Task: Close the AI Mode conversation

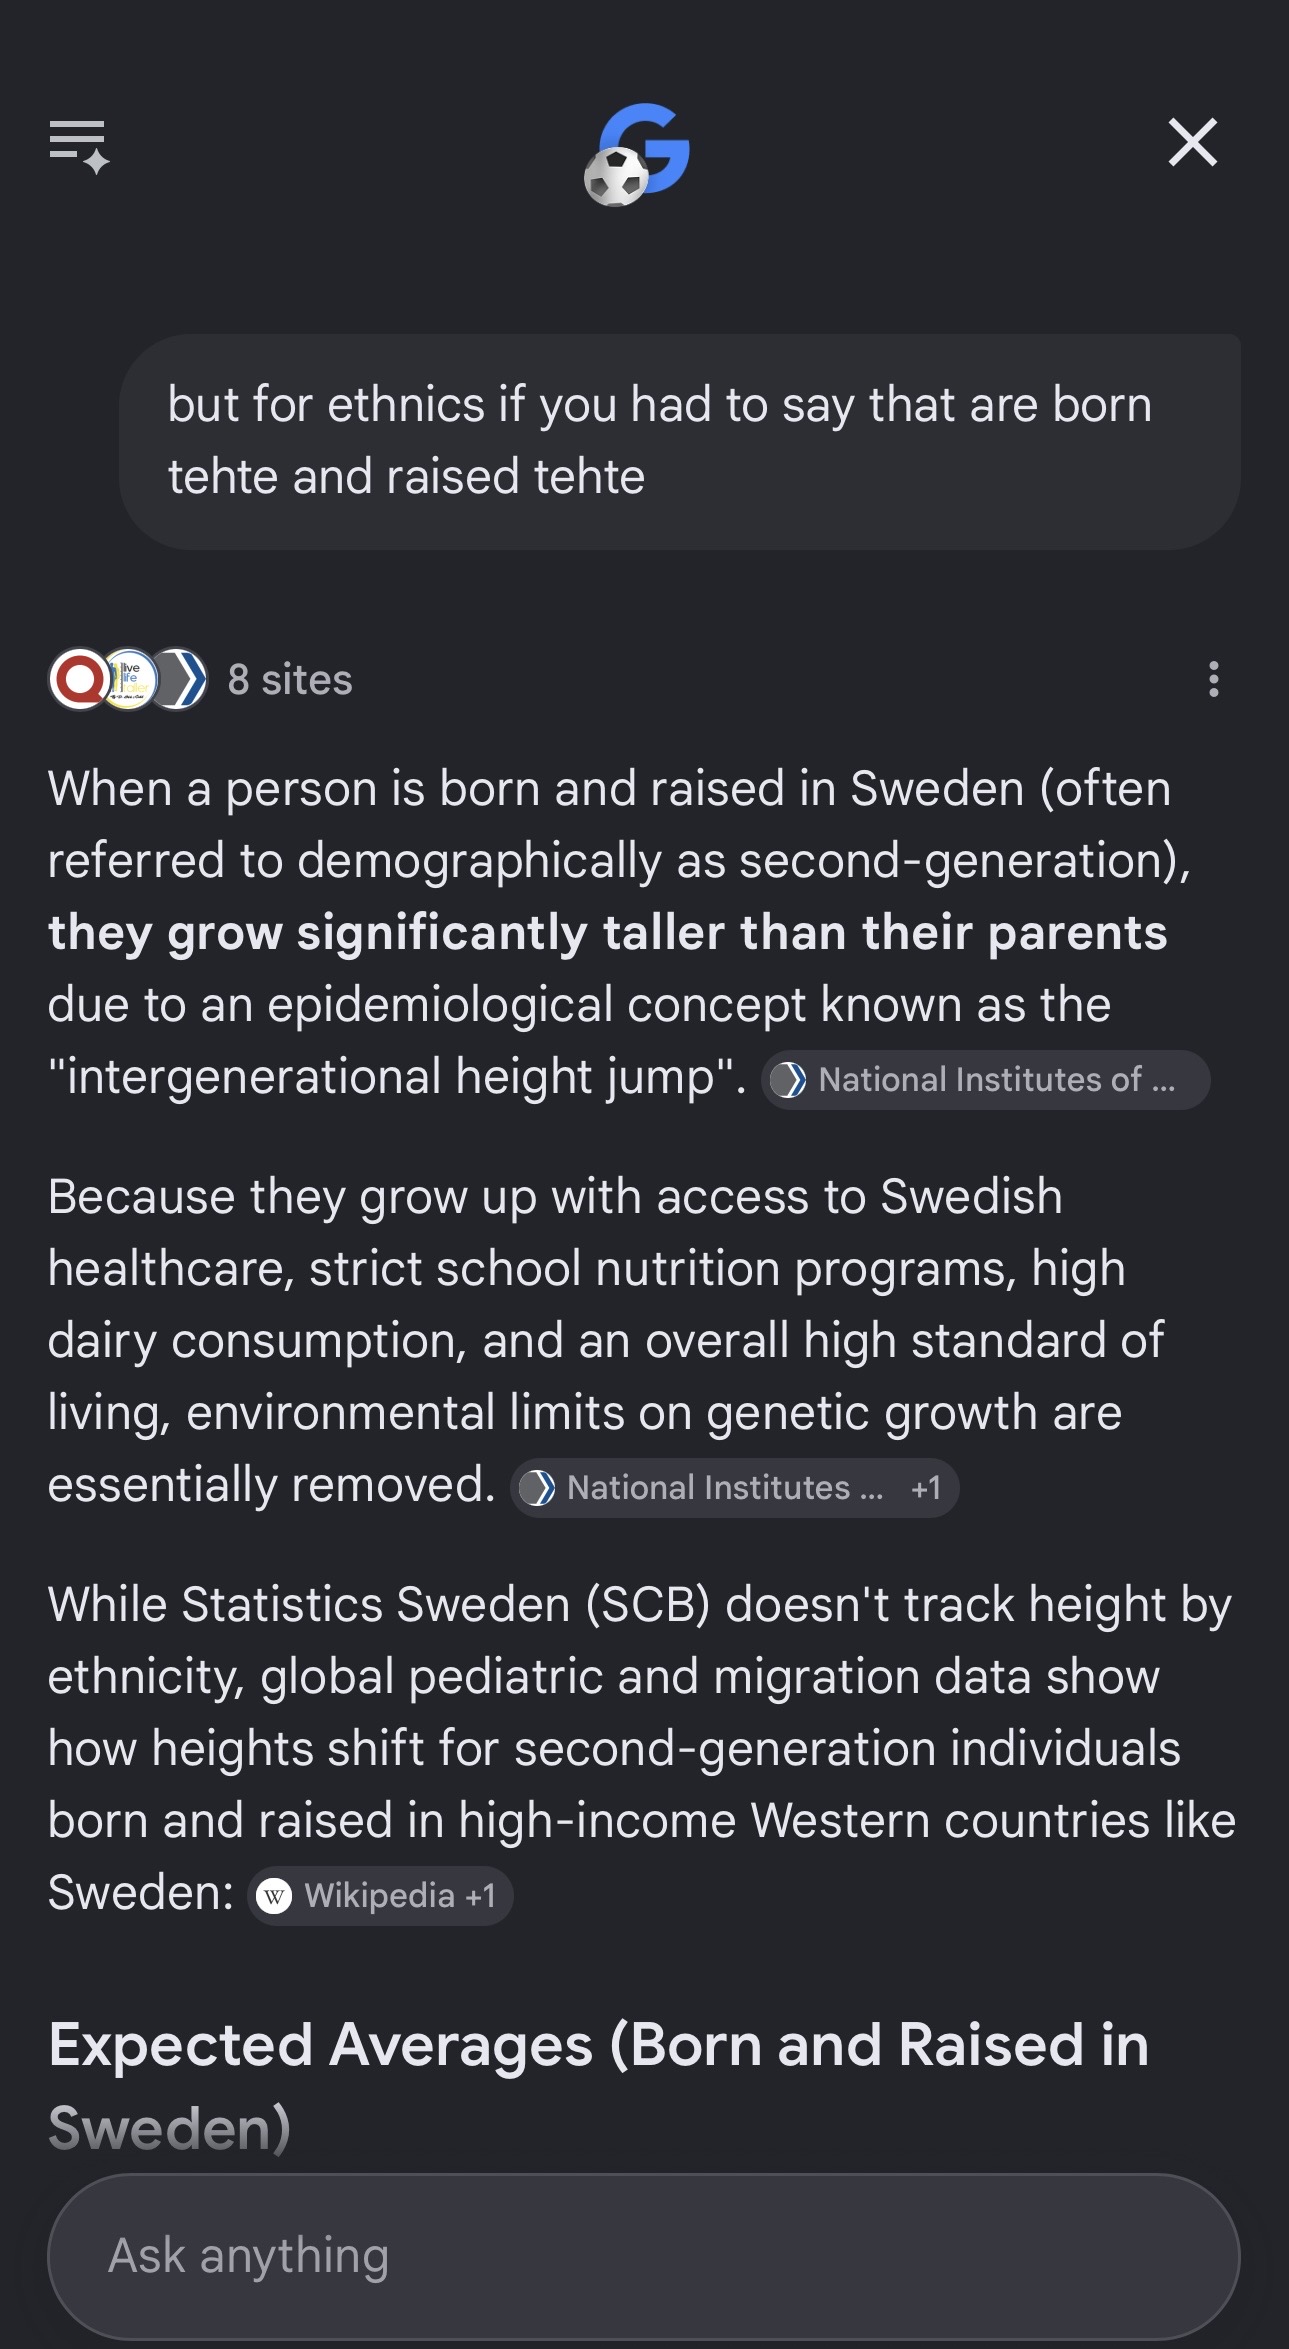Action: click(1193, 142)
